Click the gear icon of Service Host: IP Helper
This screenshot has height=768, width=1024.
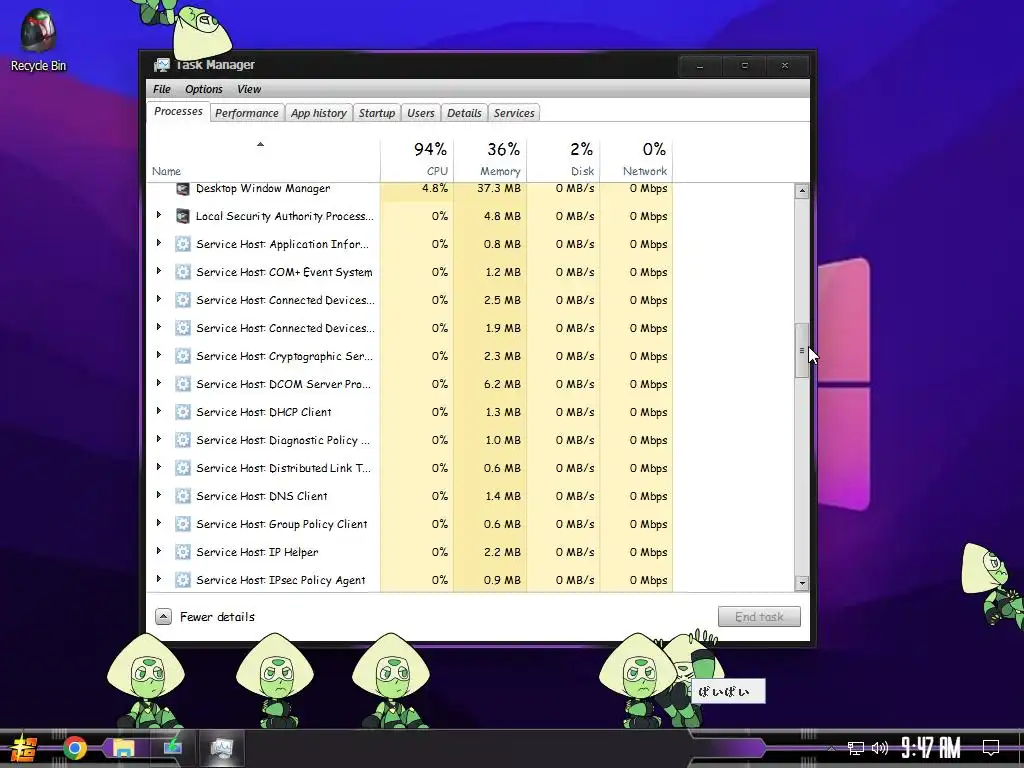point(183,552)
